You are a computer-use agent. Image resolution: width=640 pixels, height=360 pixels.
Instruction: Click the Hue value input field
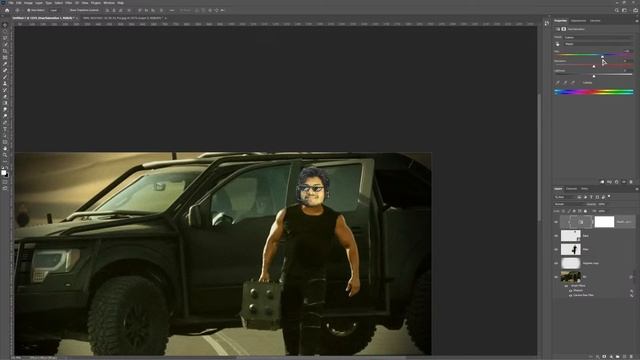coord(627,51)
